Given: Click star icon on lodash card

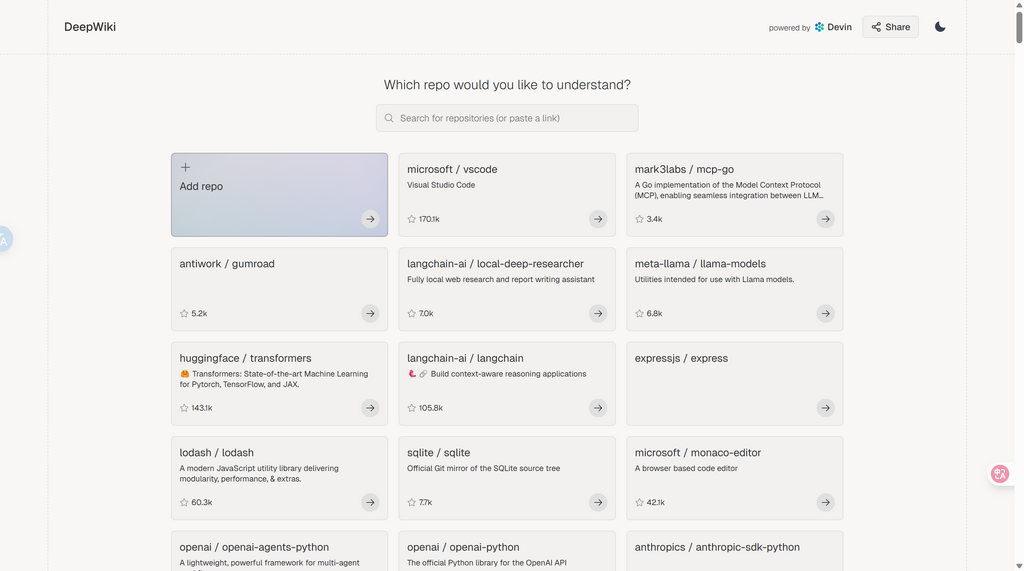Looking at the screenshot, I should tap(184, 502).
